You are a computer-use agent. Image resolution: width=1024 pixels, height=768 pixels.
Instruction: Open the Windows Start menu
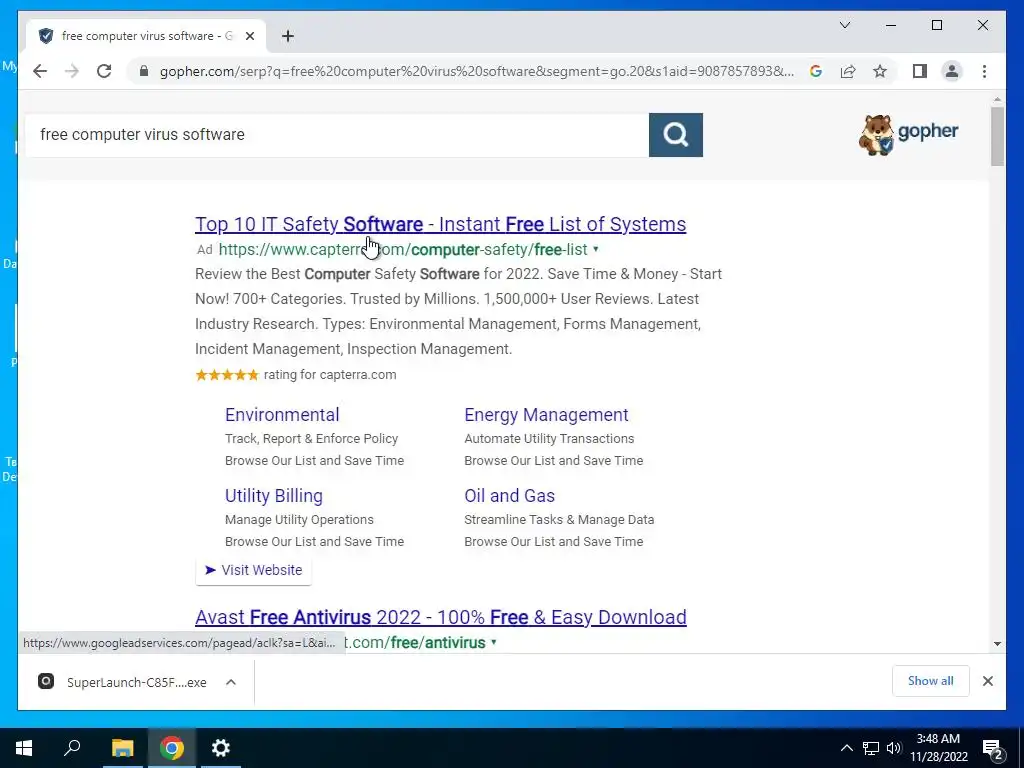pyautogui.click(x=24, y=748)
